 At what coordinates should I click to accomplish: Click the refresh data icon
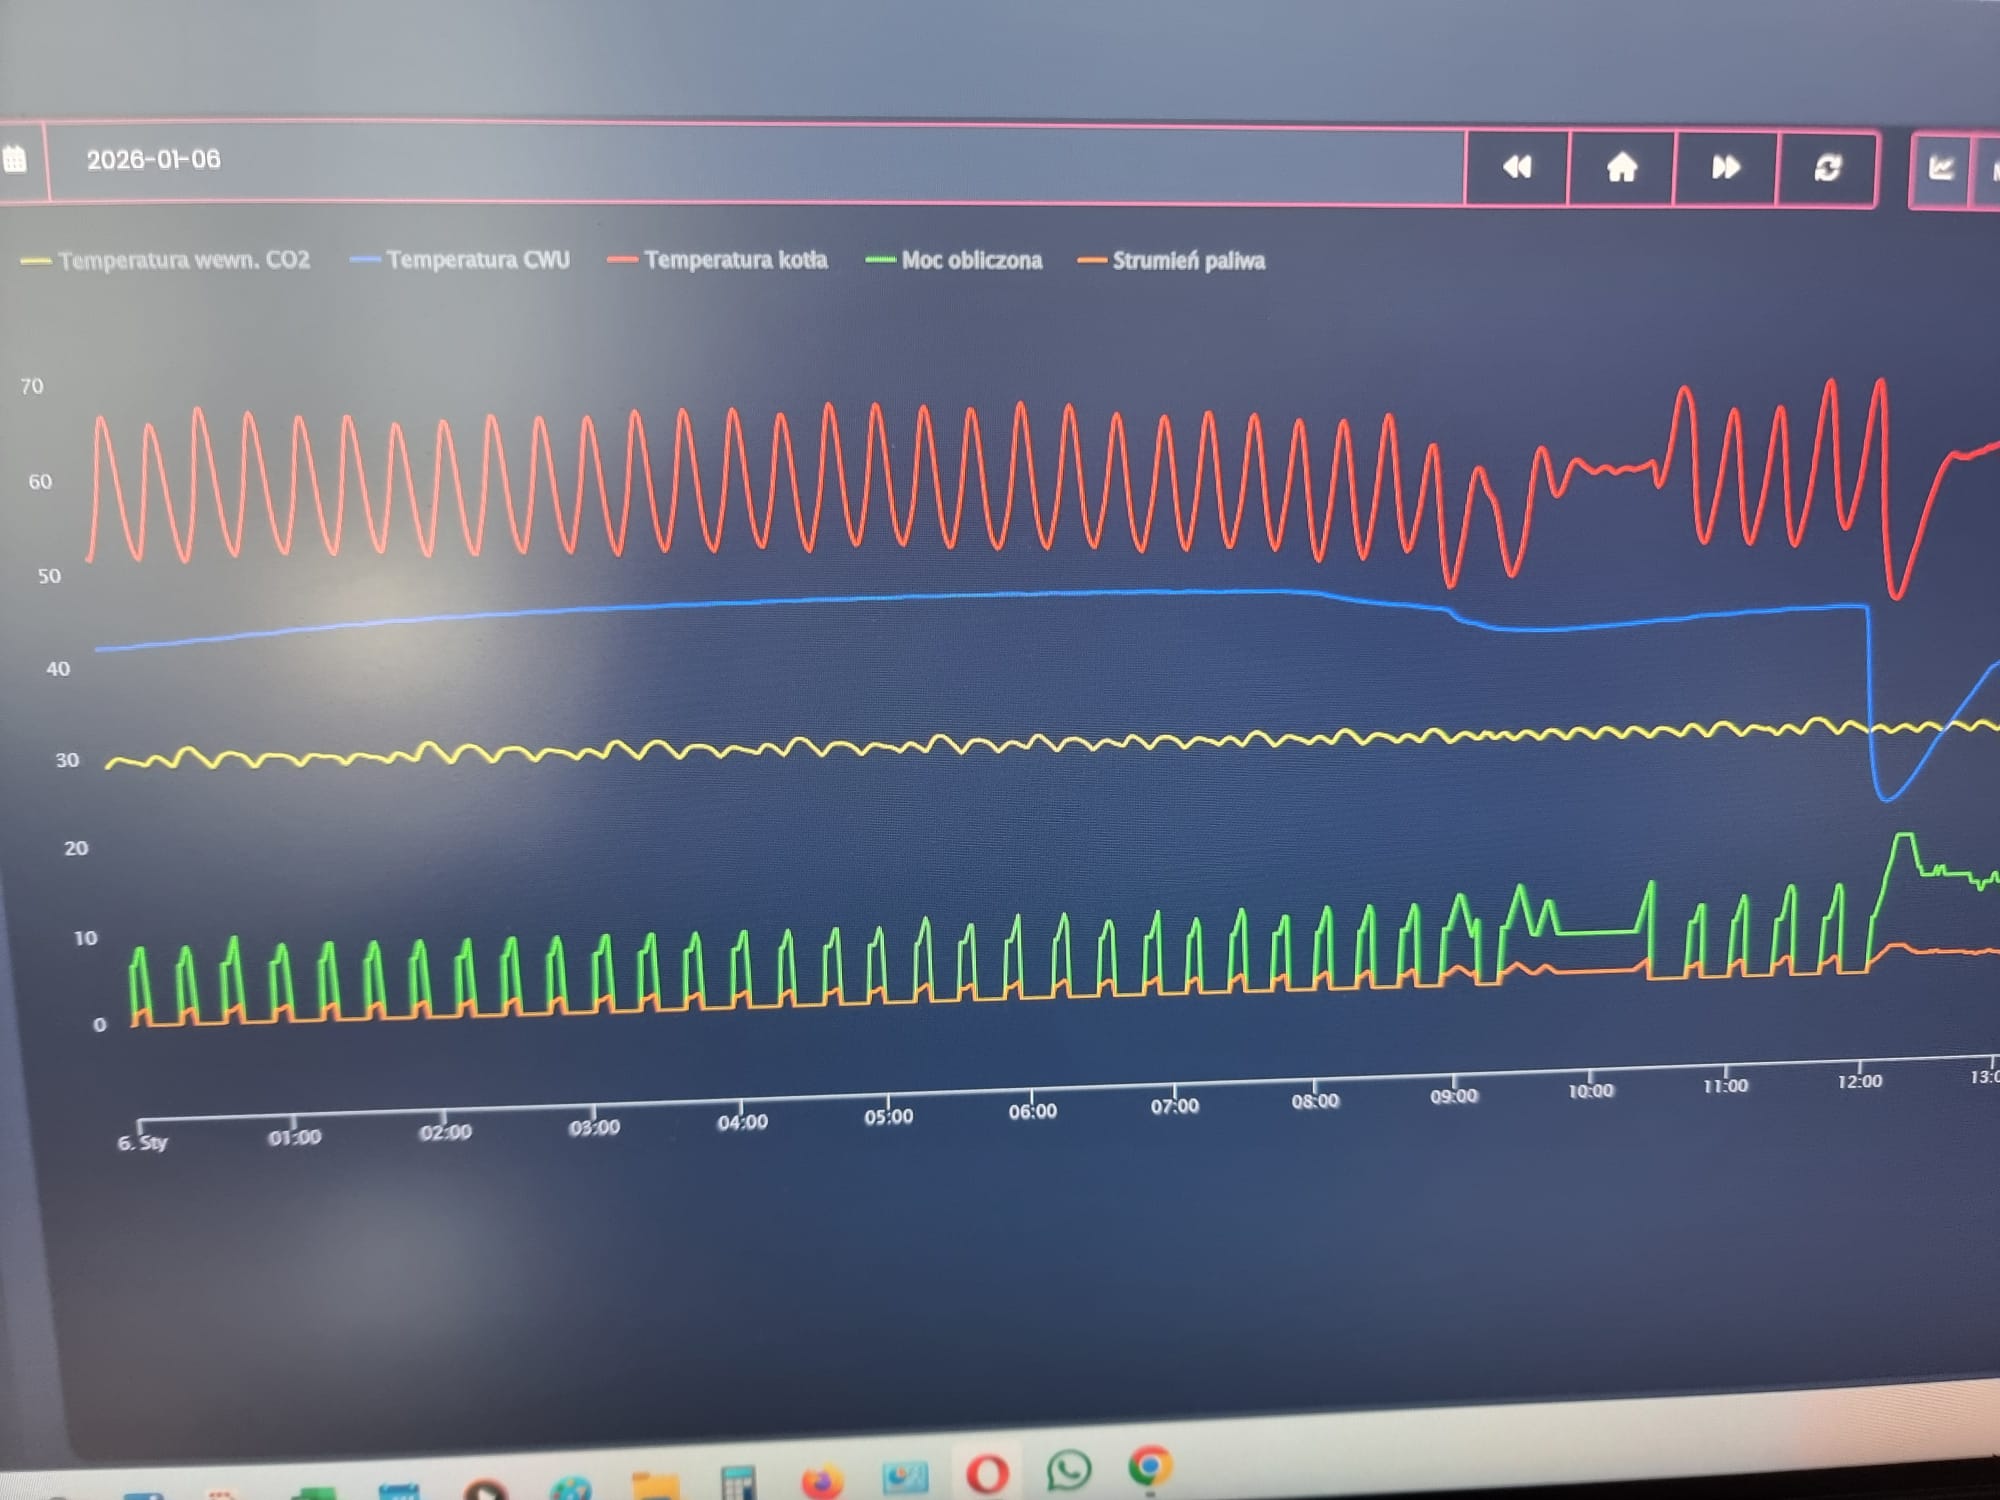(1827, 167)
